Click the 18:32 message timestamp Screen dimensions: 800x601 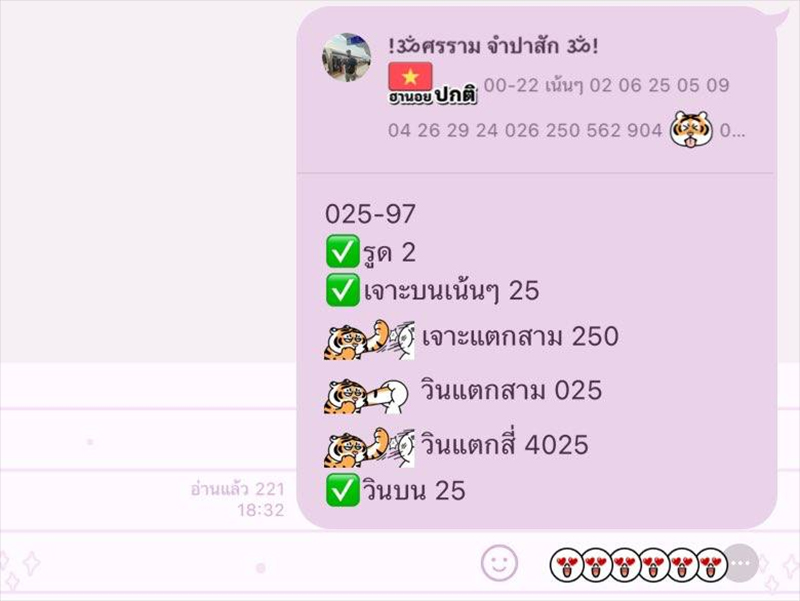click(261, 510)
